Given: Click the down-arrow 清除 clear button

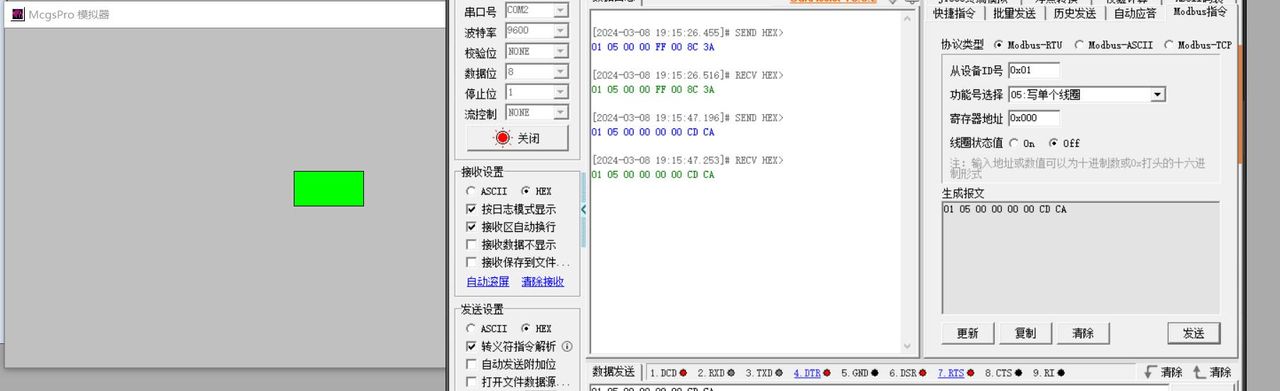Looking at the screenshot, I should pyautogui.click(x=1163, y=372).
